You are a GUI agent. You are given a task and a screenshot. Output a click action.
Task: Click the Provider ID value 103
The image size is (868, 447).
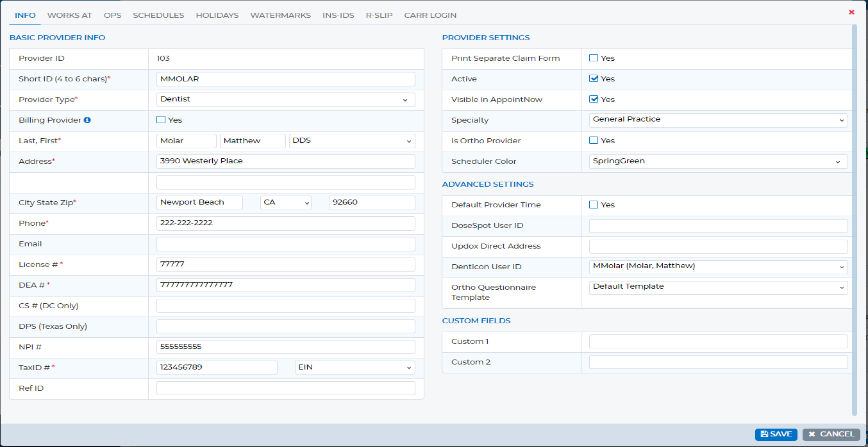pos(163,58)
